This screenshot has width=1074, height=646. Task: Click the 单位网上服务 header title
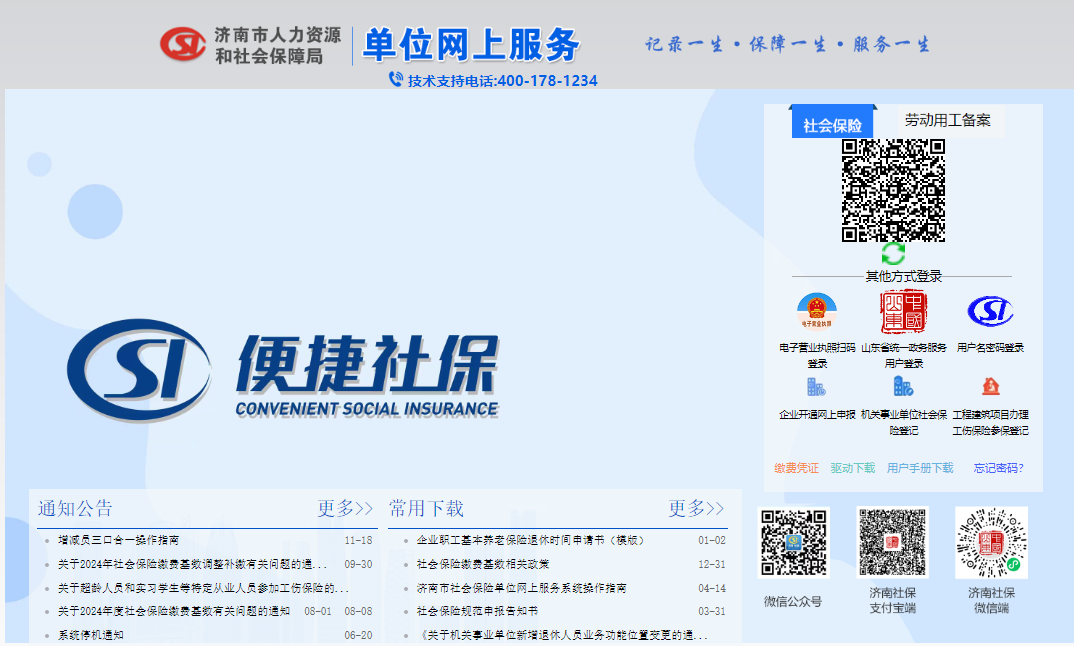471,45
